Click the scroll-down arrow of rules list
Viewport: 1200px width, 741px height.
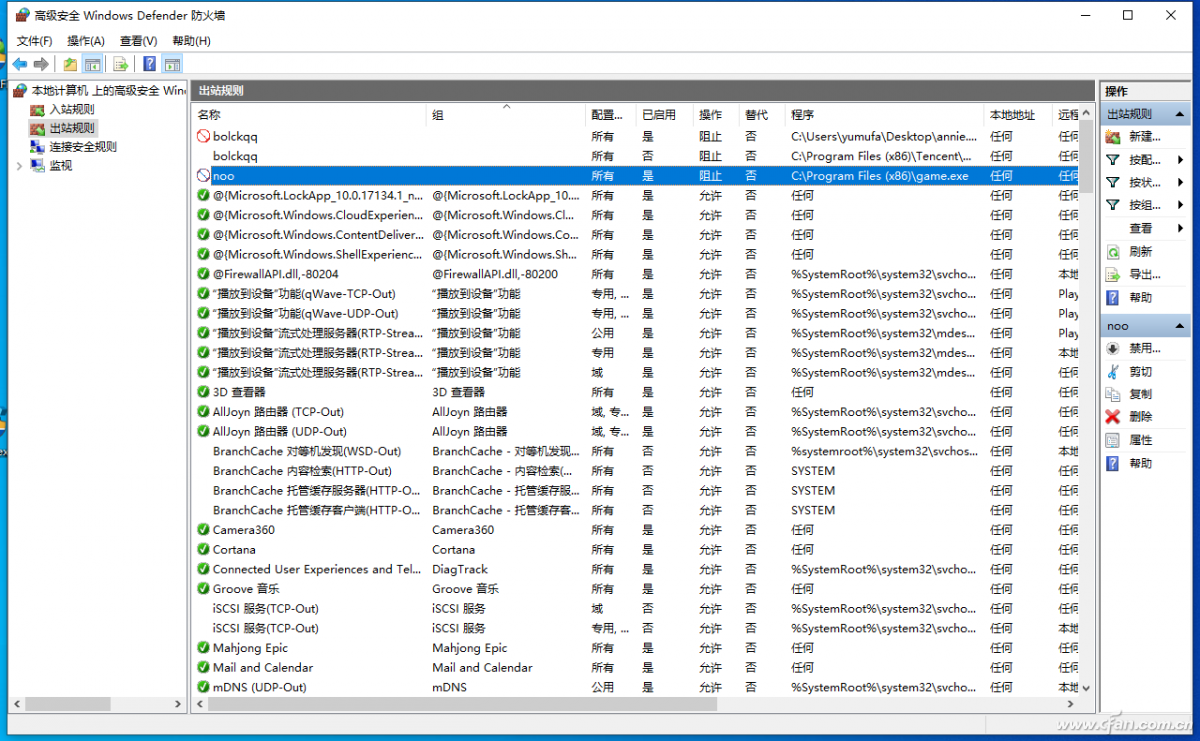pos(1087,690)
